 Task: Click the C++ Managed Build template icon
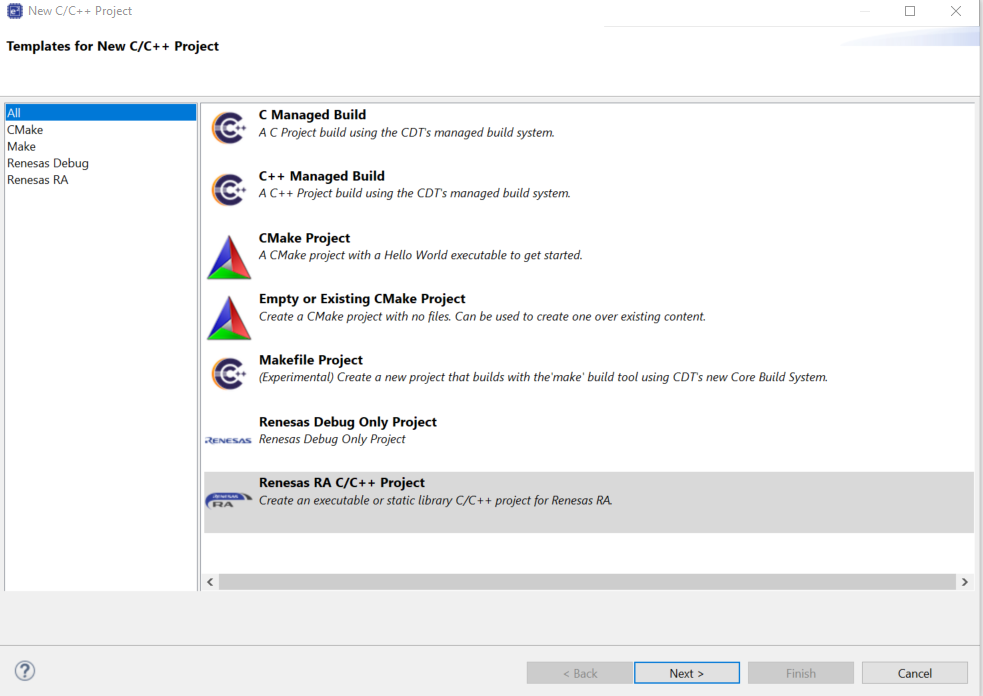[229, 189]
